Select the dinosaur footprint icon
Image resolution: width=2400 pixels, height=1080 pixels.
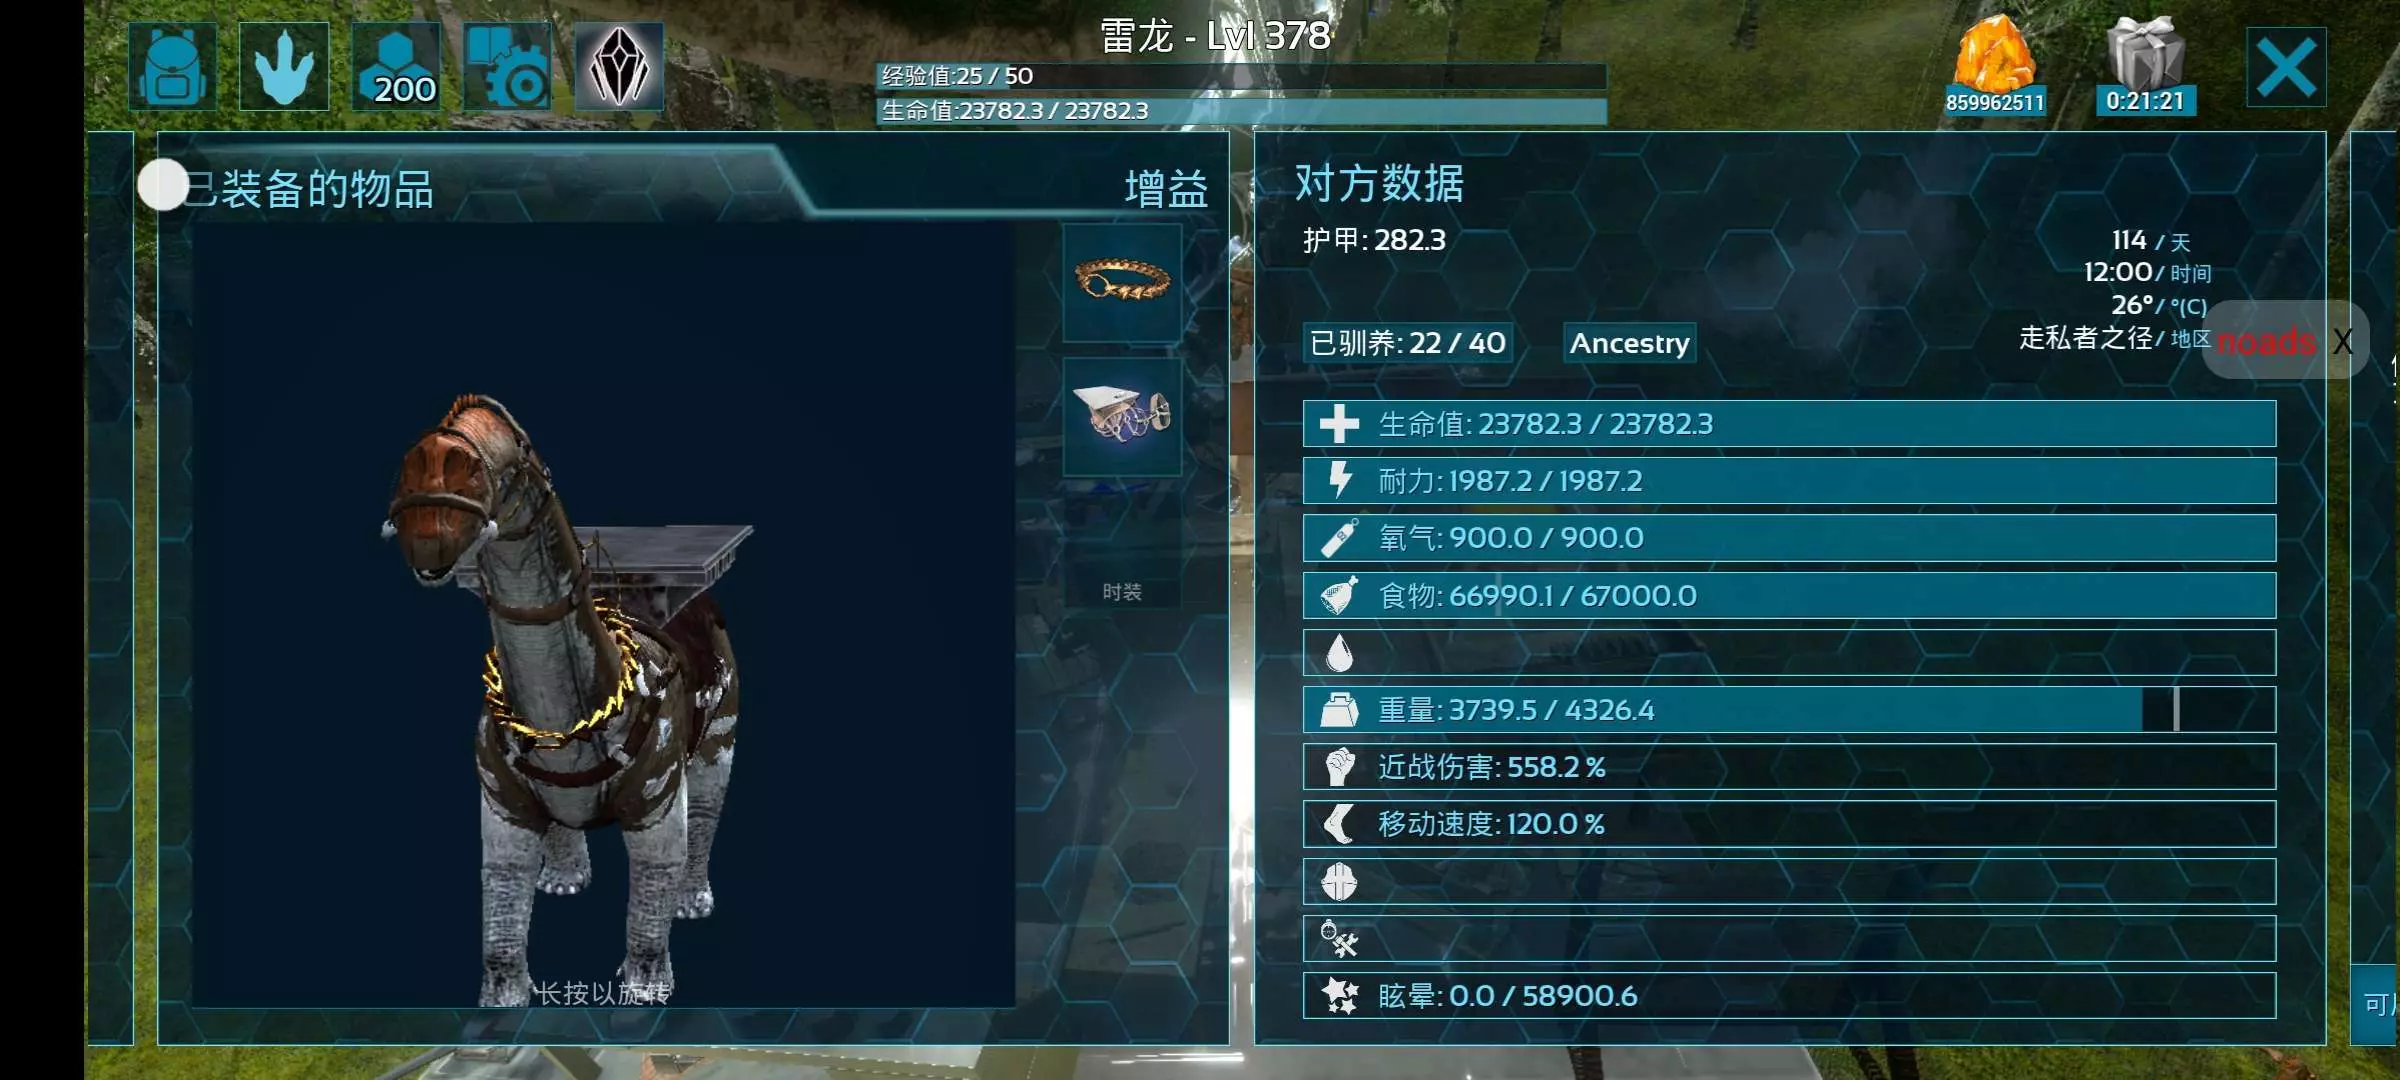[x=284, y=66]
